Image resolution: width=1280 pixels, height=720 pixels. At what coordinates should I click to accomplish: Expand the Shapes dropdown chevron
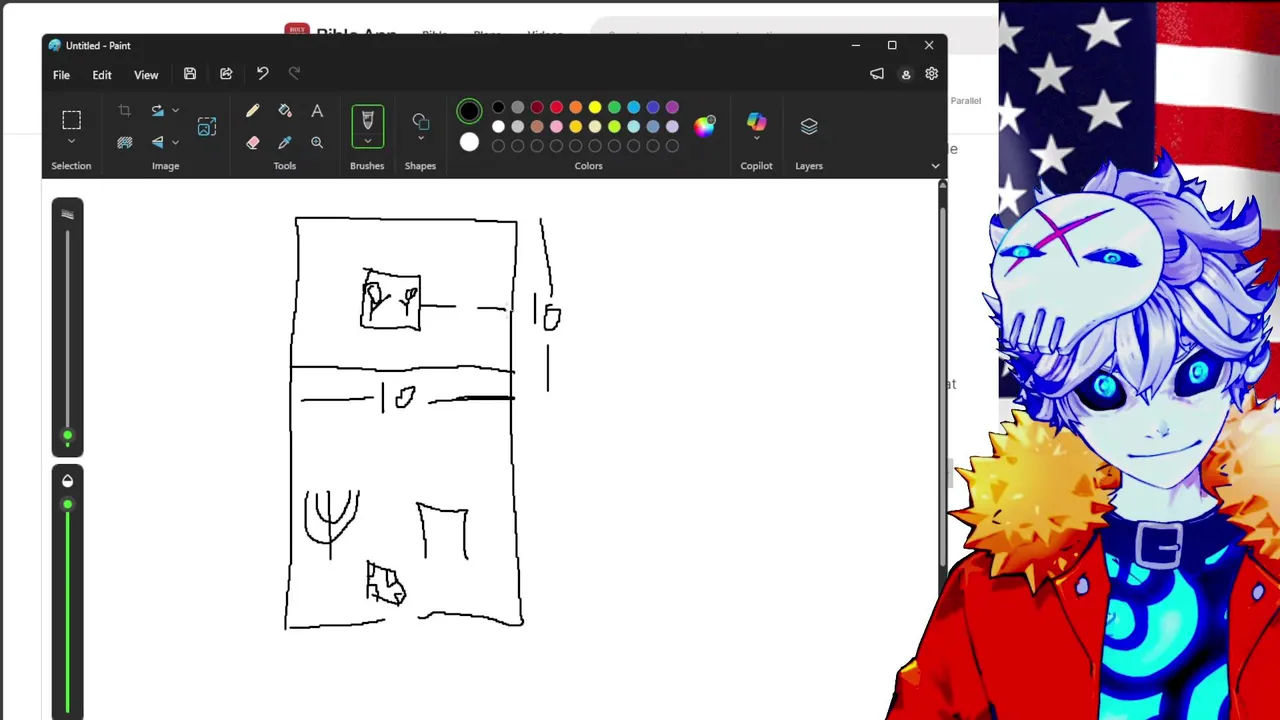[420, 139]
